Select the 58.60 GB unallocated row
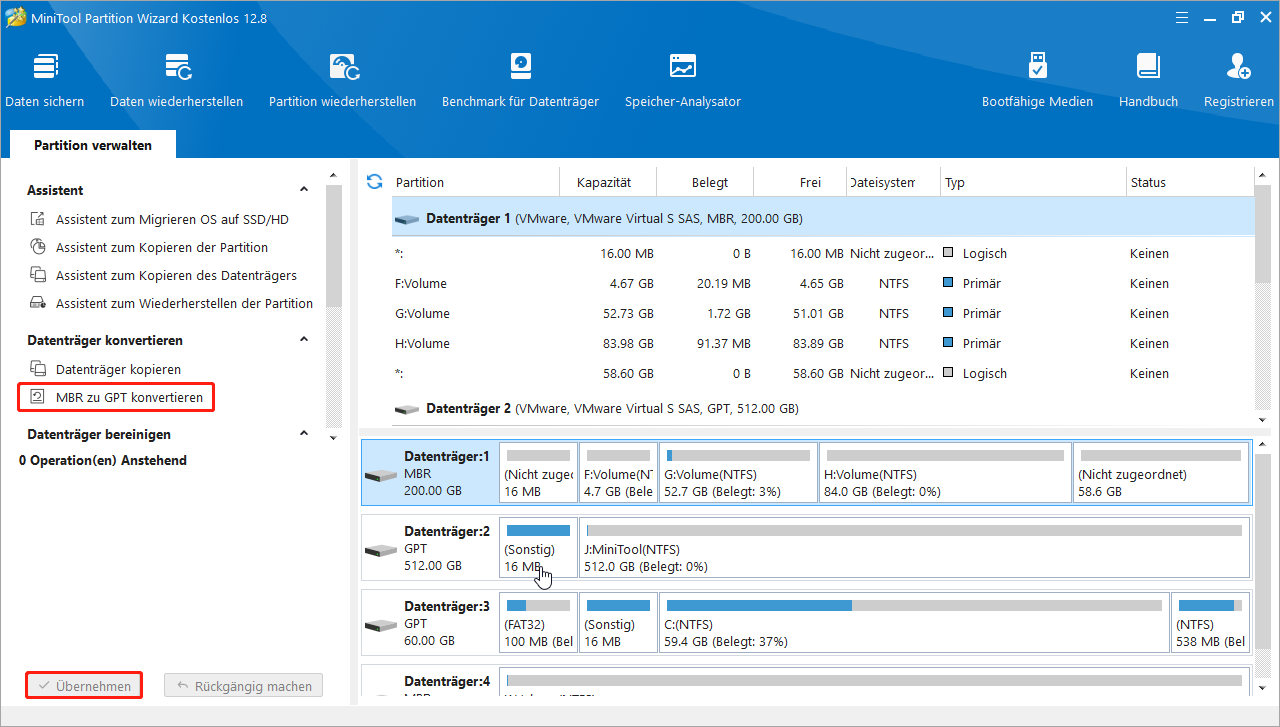The image size is (1280, 727). pyautogui.click(x=822, y=373)
